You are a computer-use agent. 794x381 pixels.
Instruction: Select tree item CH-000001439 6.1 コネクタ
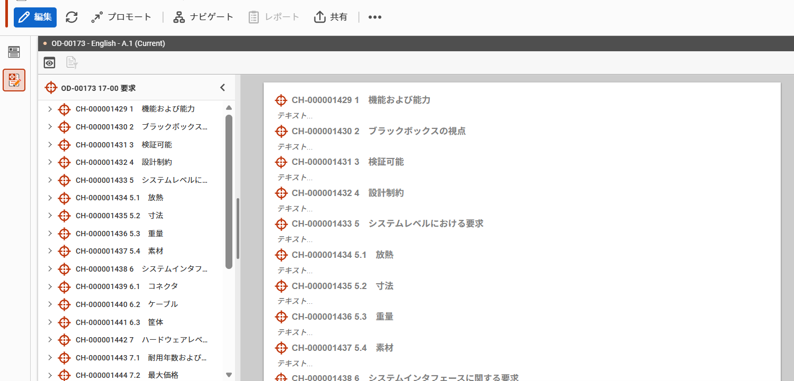(x=127, y=286)
